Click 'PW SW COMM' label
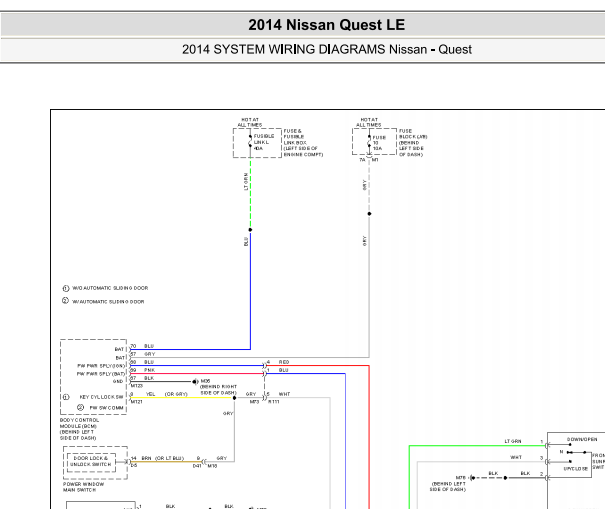 pyautogui.click(x=106, y=408)
